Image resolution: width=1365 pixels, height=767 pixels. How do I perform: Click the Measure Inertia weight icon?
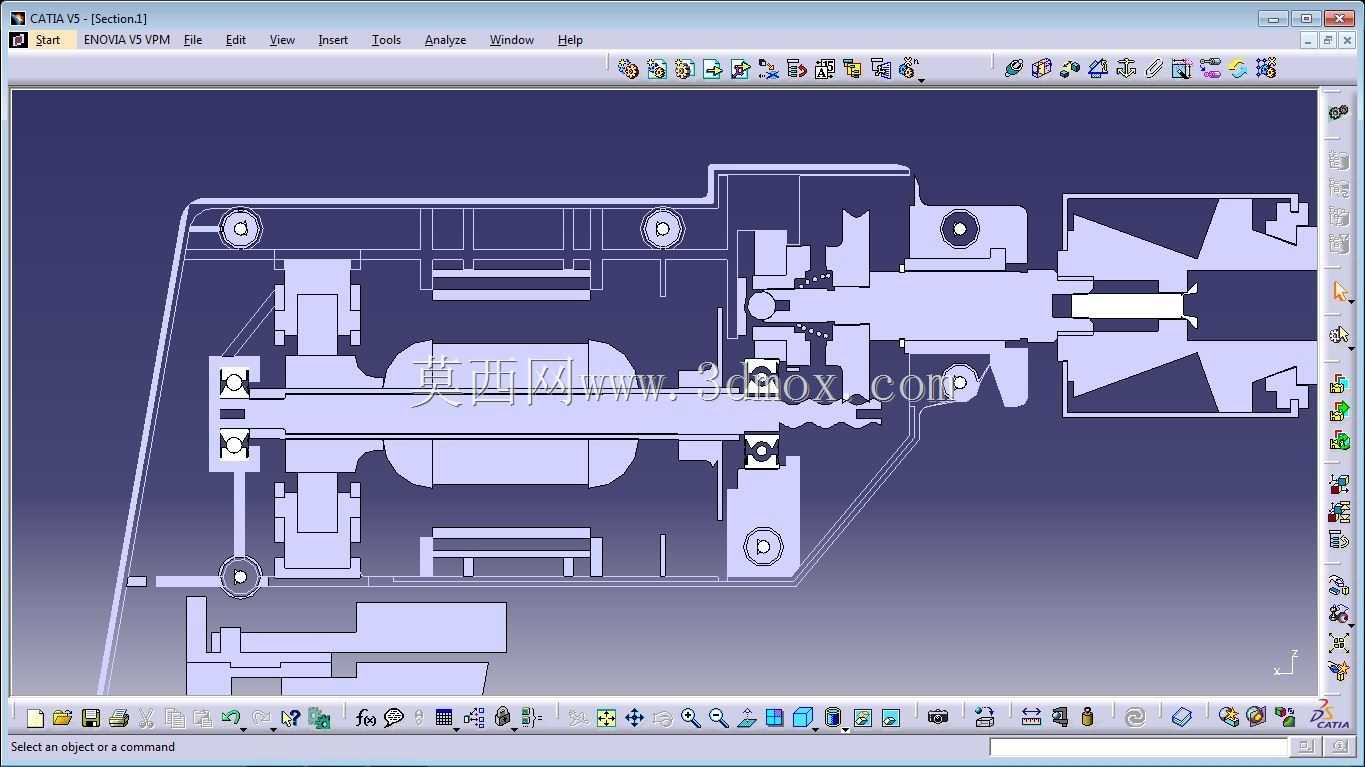[1087, 718]
